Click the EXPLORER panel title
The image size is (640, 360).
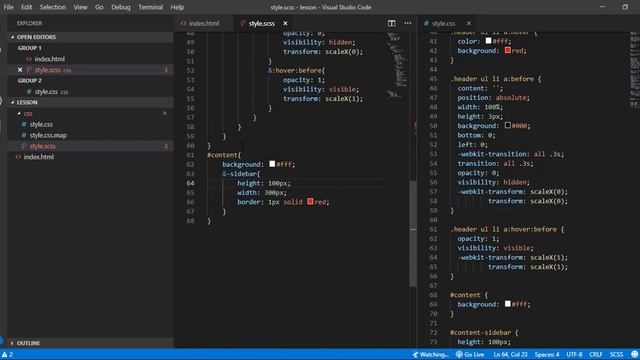tap(29, 23)
